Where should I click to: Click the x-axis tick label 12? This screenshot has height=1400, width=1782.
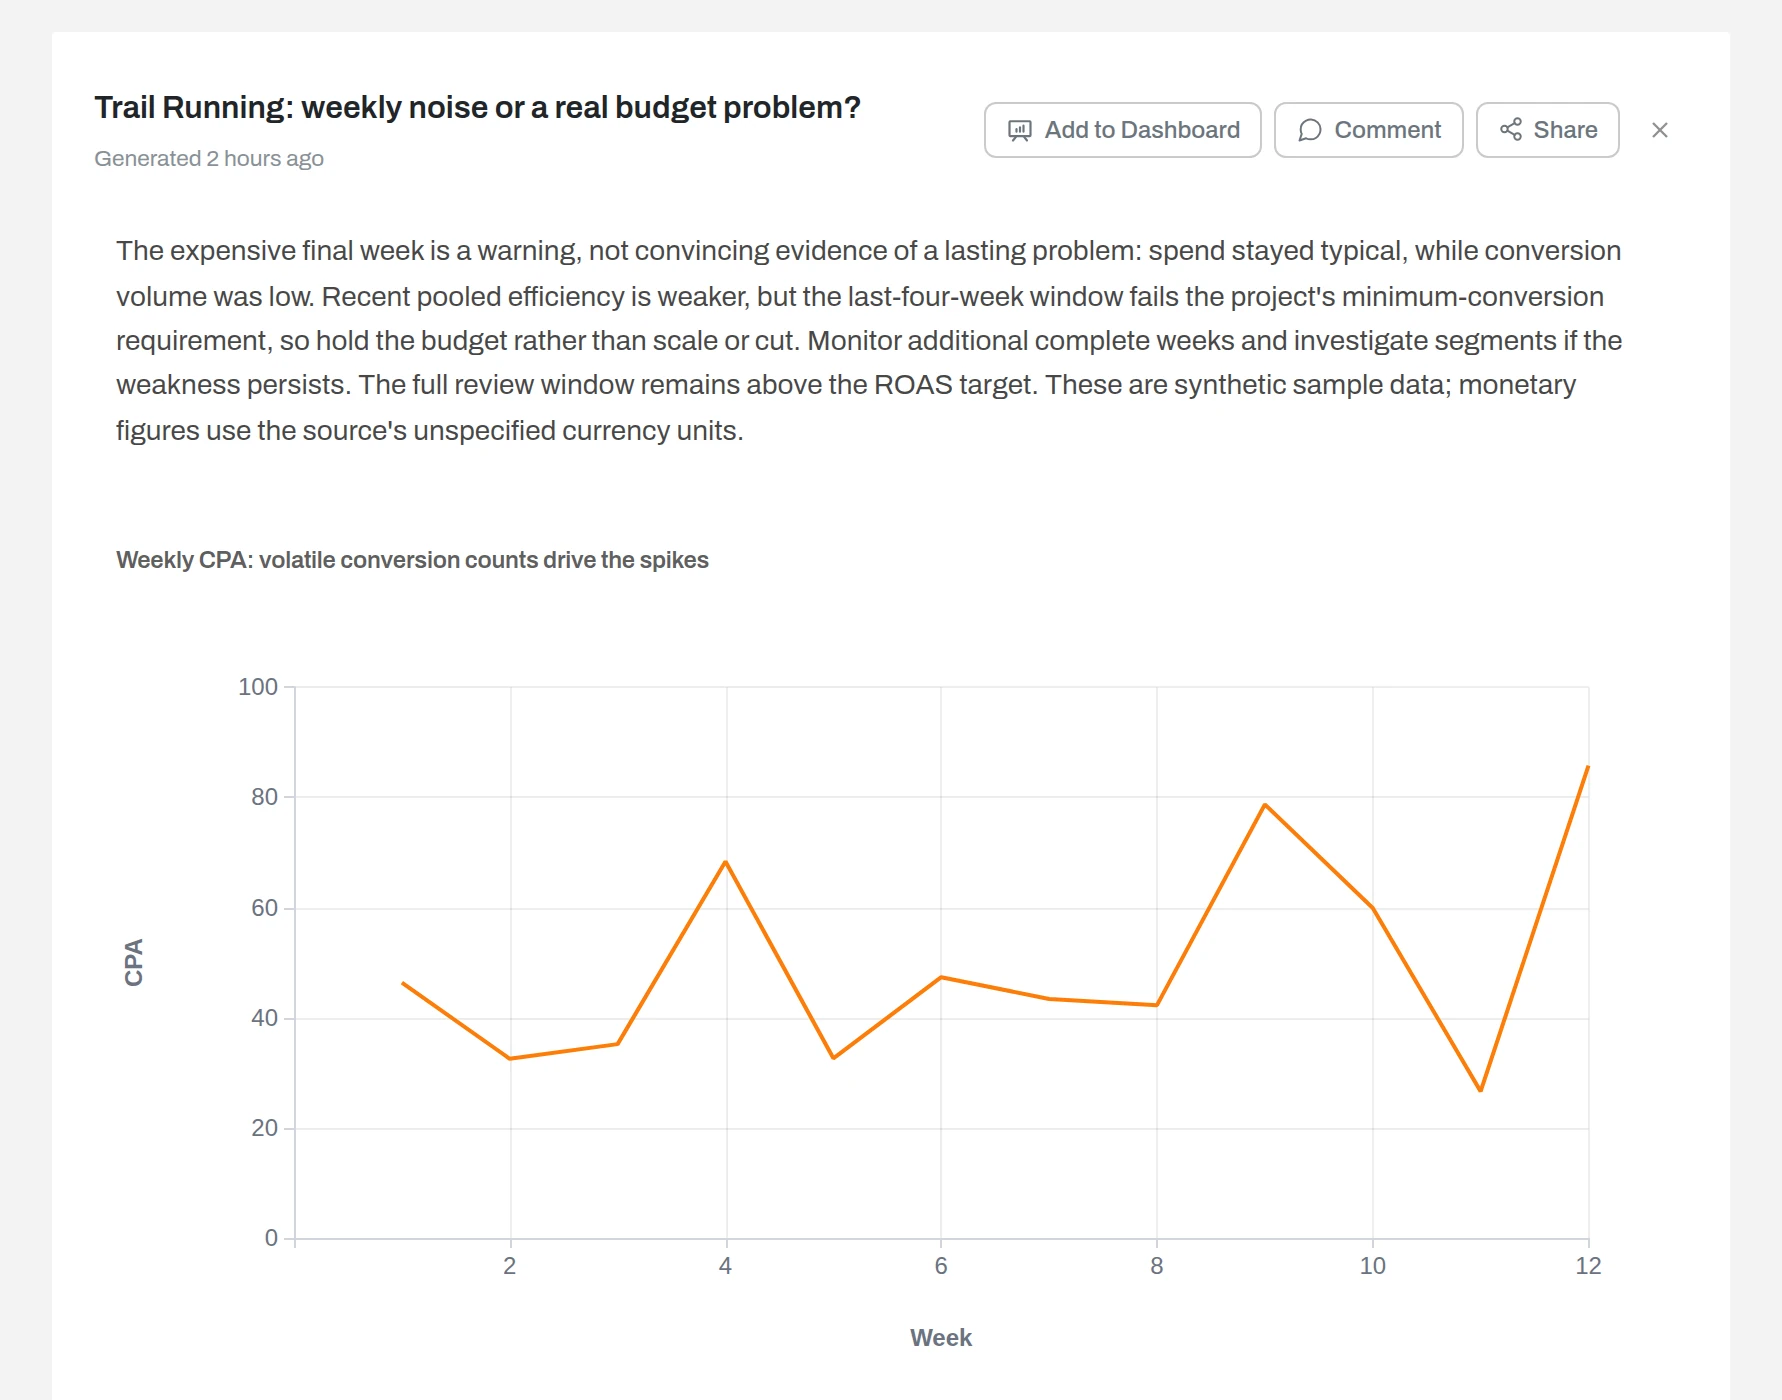click(x=1588, y=1266)
